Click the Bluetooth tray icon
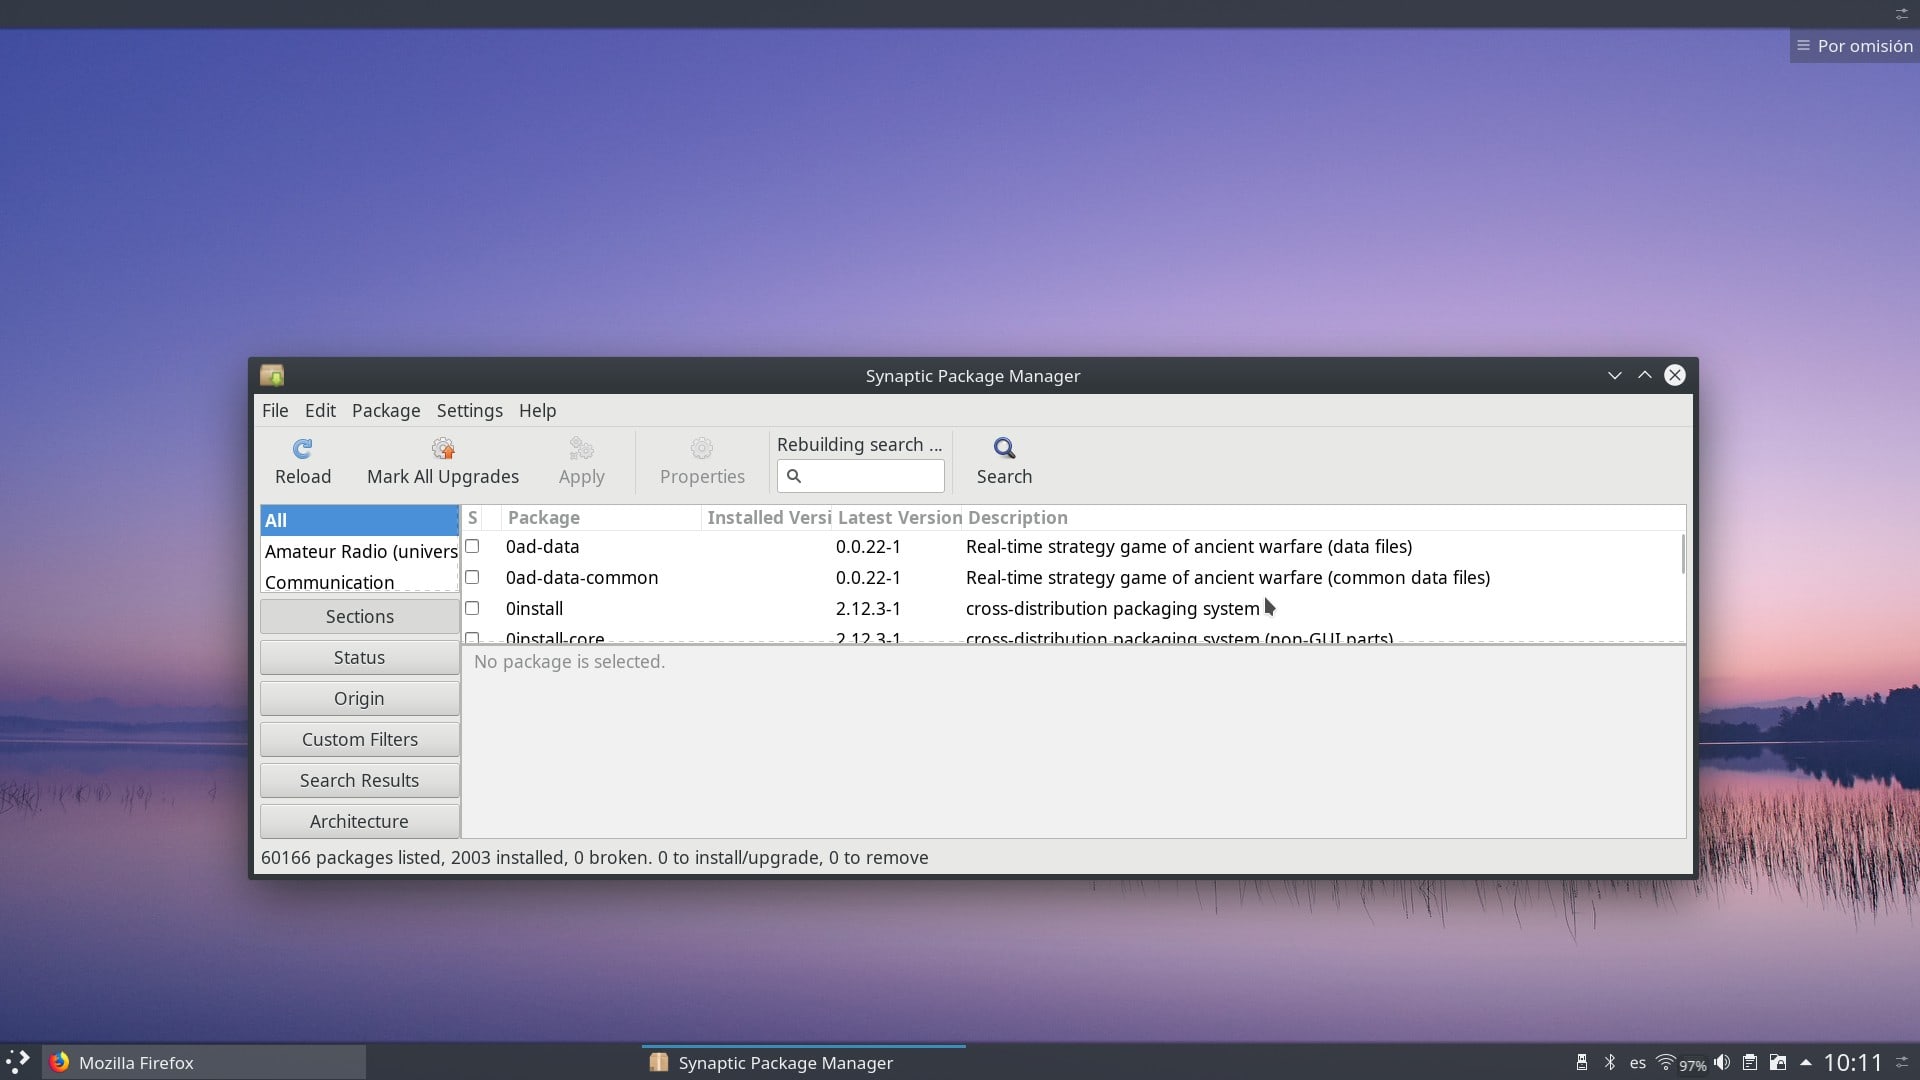The height and width of the screenshot is (1080, 1920). click(x=1610, y=1062)
